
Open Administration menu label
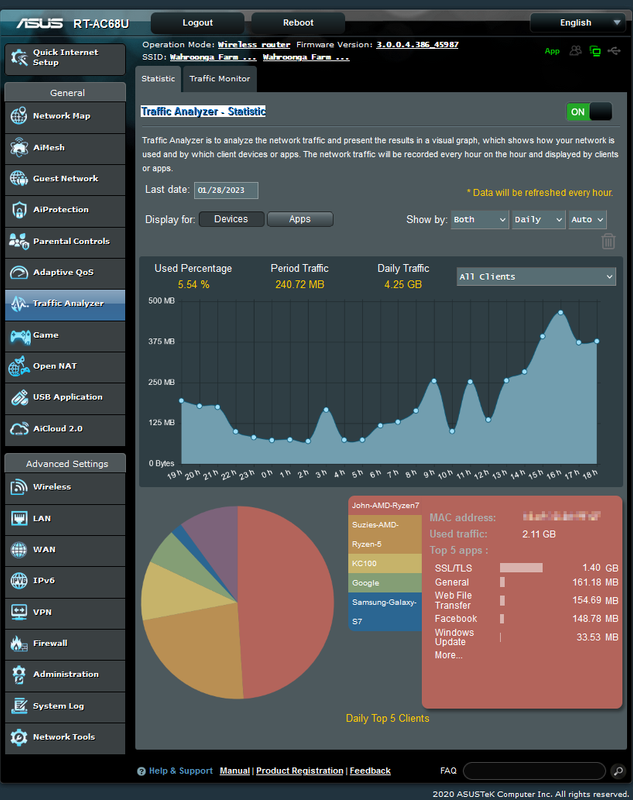[66, 674]
